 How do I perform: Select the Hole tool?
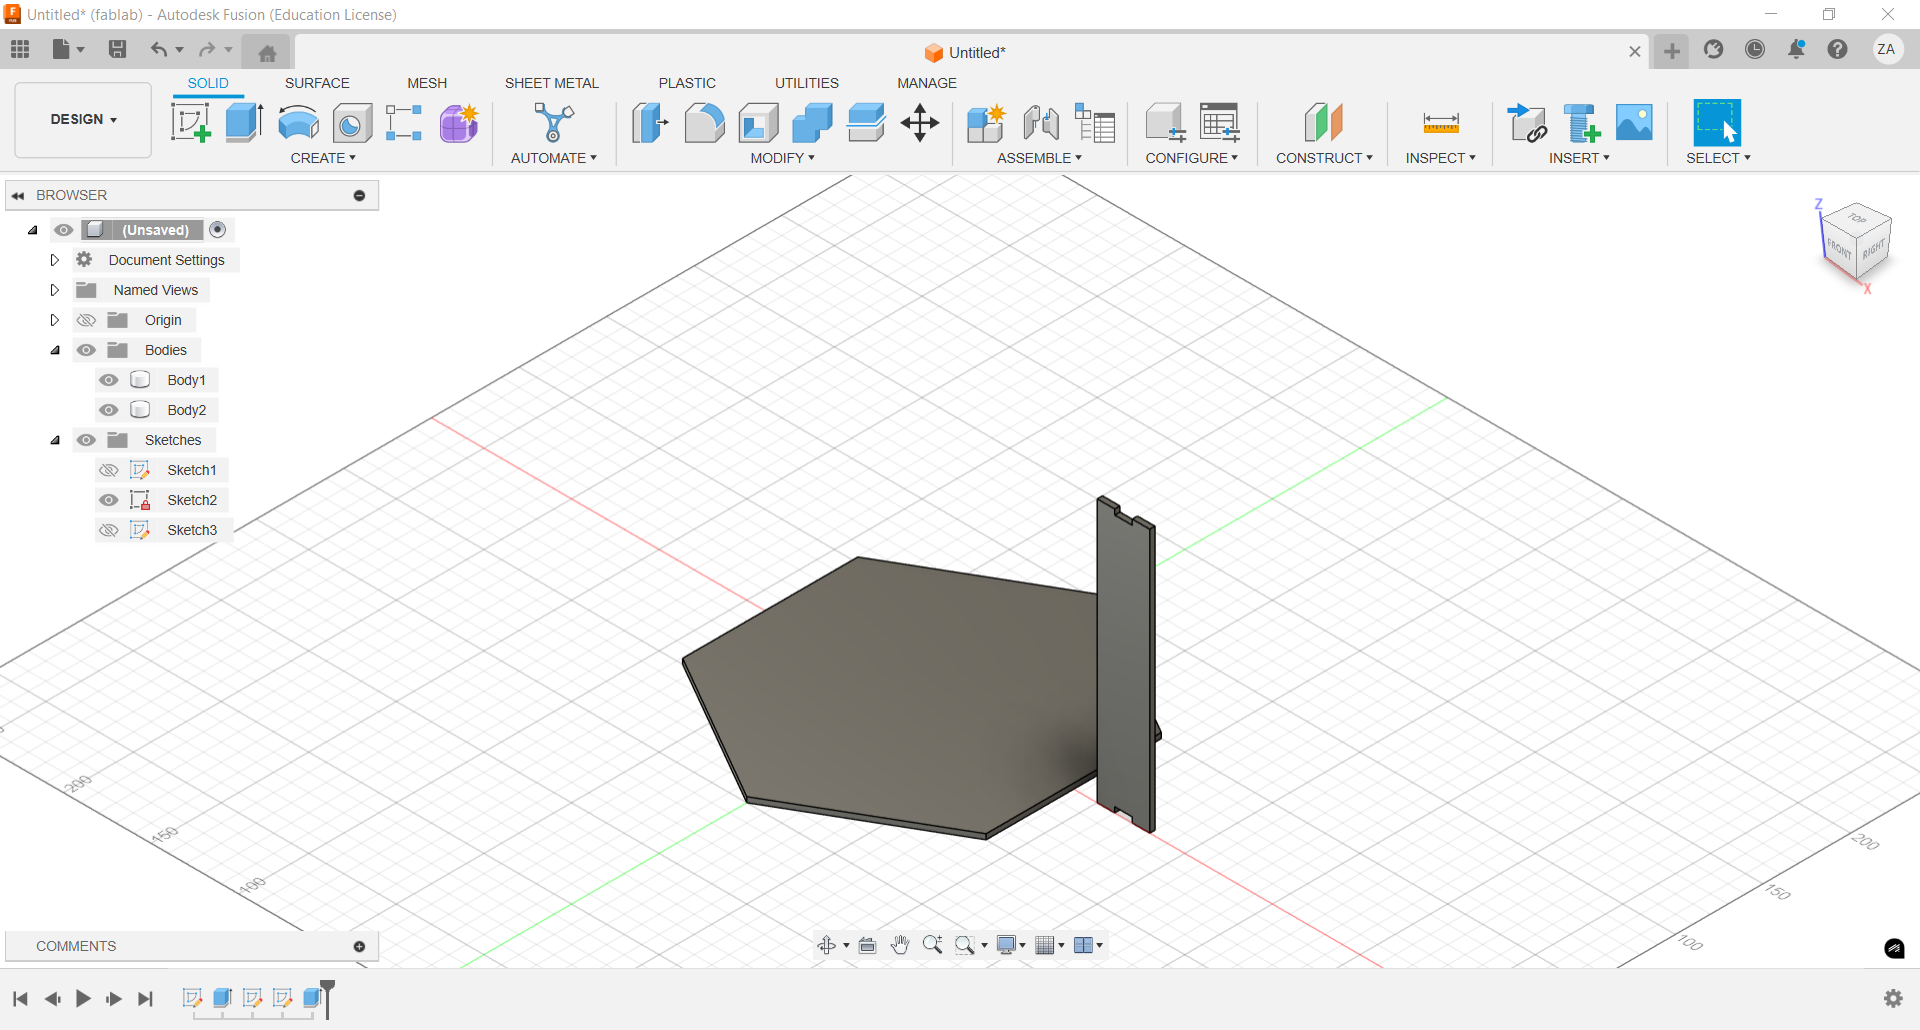(x=352, y=123)
